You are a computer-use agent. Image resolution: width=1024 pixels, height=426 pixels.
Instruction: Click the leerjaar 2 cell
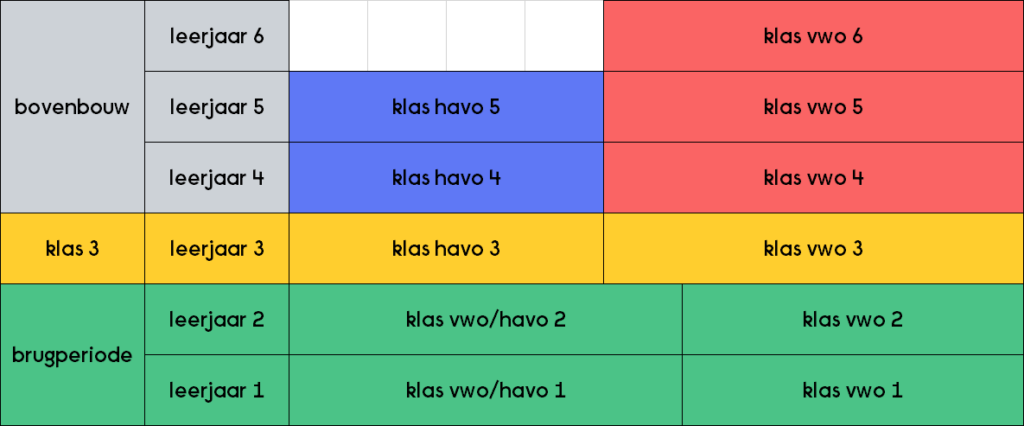217,320
